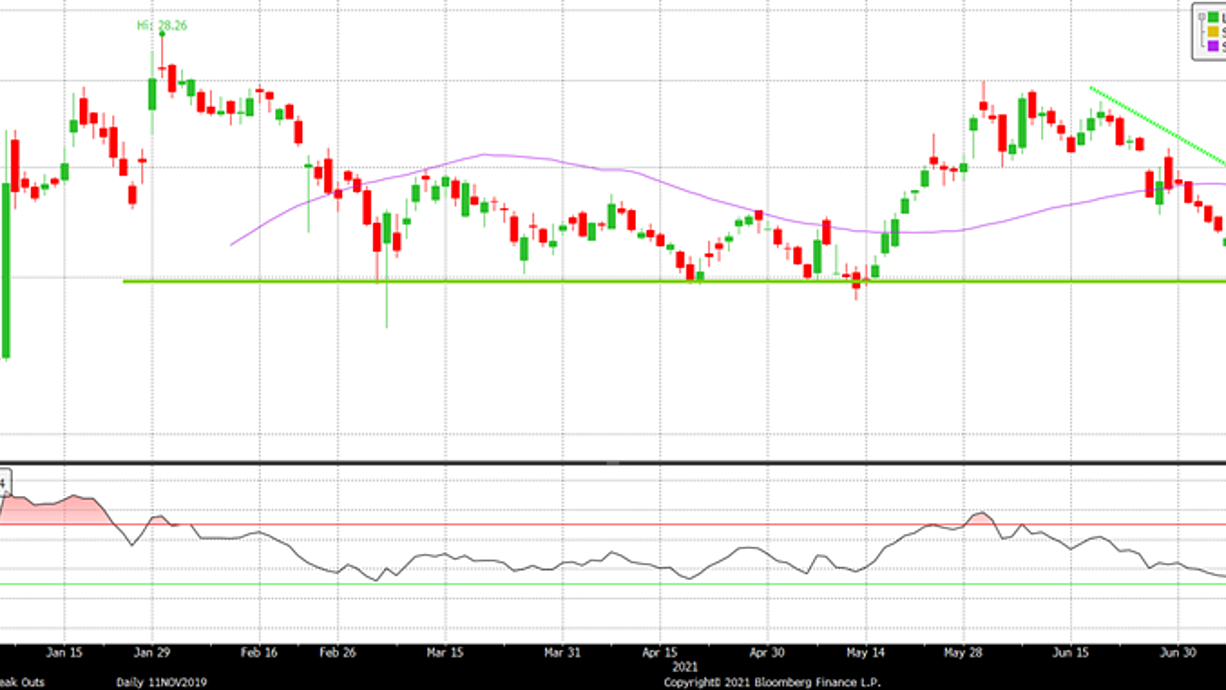The width and height of the screenshot is (1226, 690).
Task: Click the Feb 26 date axis label
Action: (x=338, y=652)
